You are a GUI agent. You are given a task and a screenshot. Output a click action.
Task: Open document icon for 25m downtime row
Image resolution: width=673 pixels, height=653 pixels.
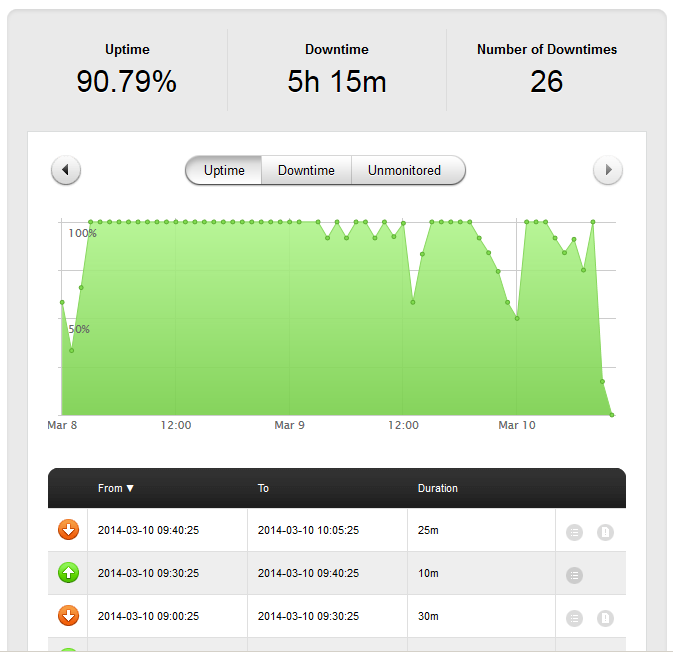click(x=605, y=532)
